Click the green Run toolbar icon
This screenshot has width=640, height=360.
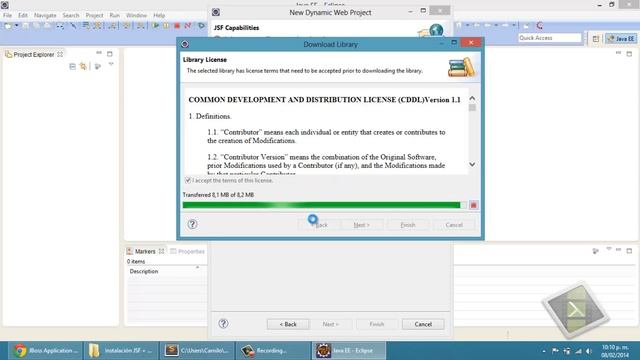pyautogui.click(x=156, y=26)
